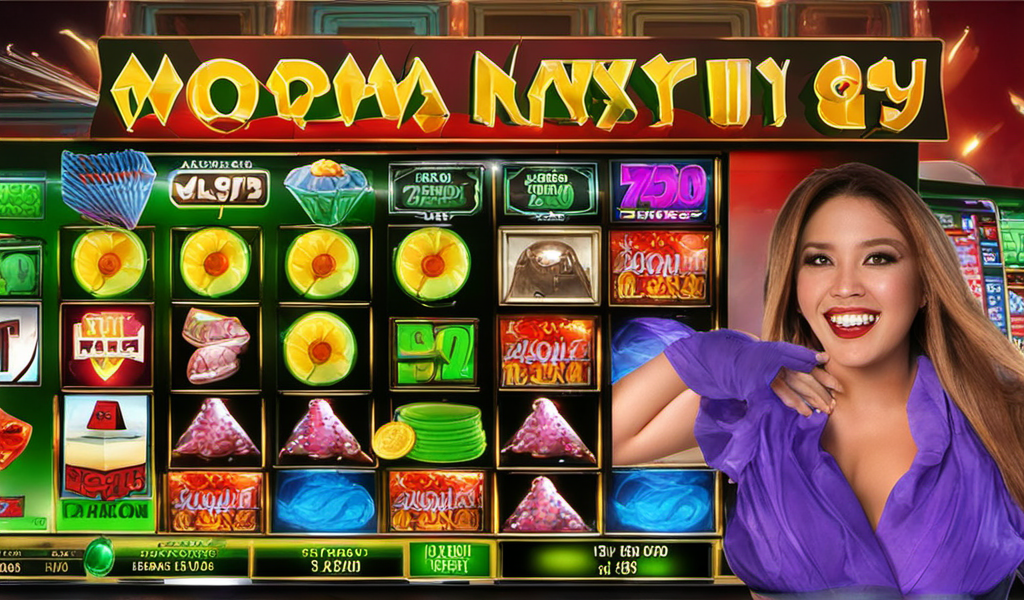Click the stack of green chips with gold coin
The height and width of the screenshot is (600, 1024).
click(430, 433)
